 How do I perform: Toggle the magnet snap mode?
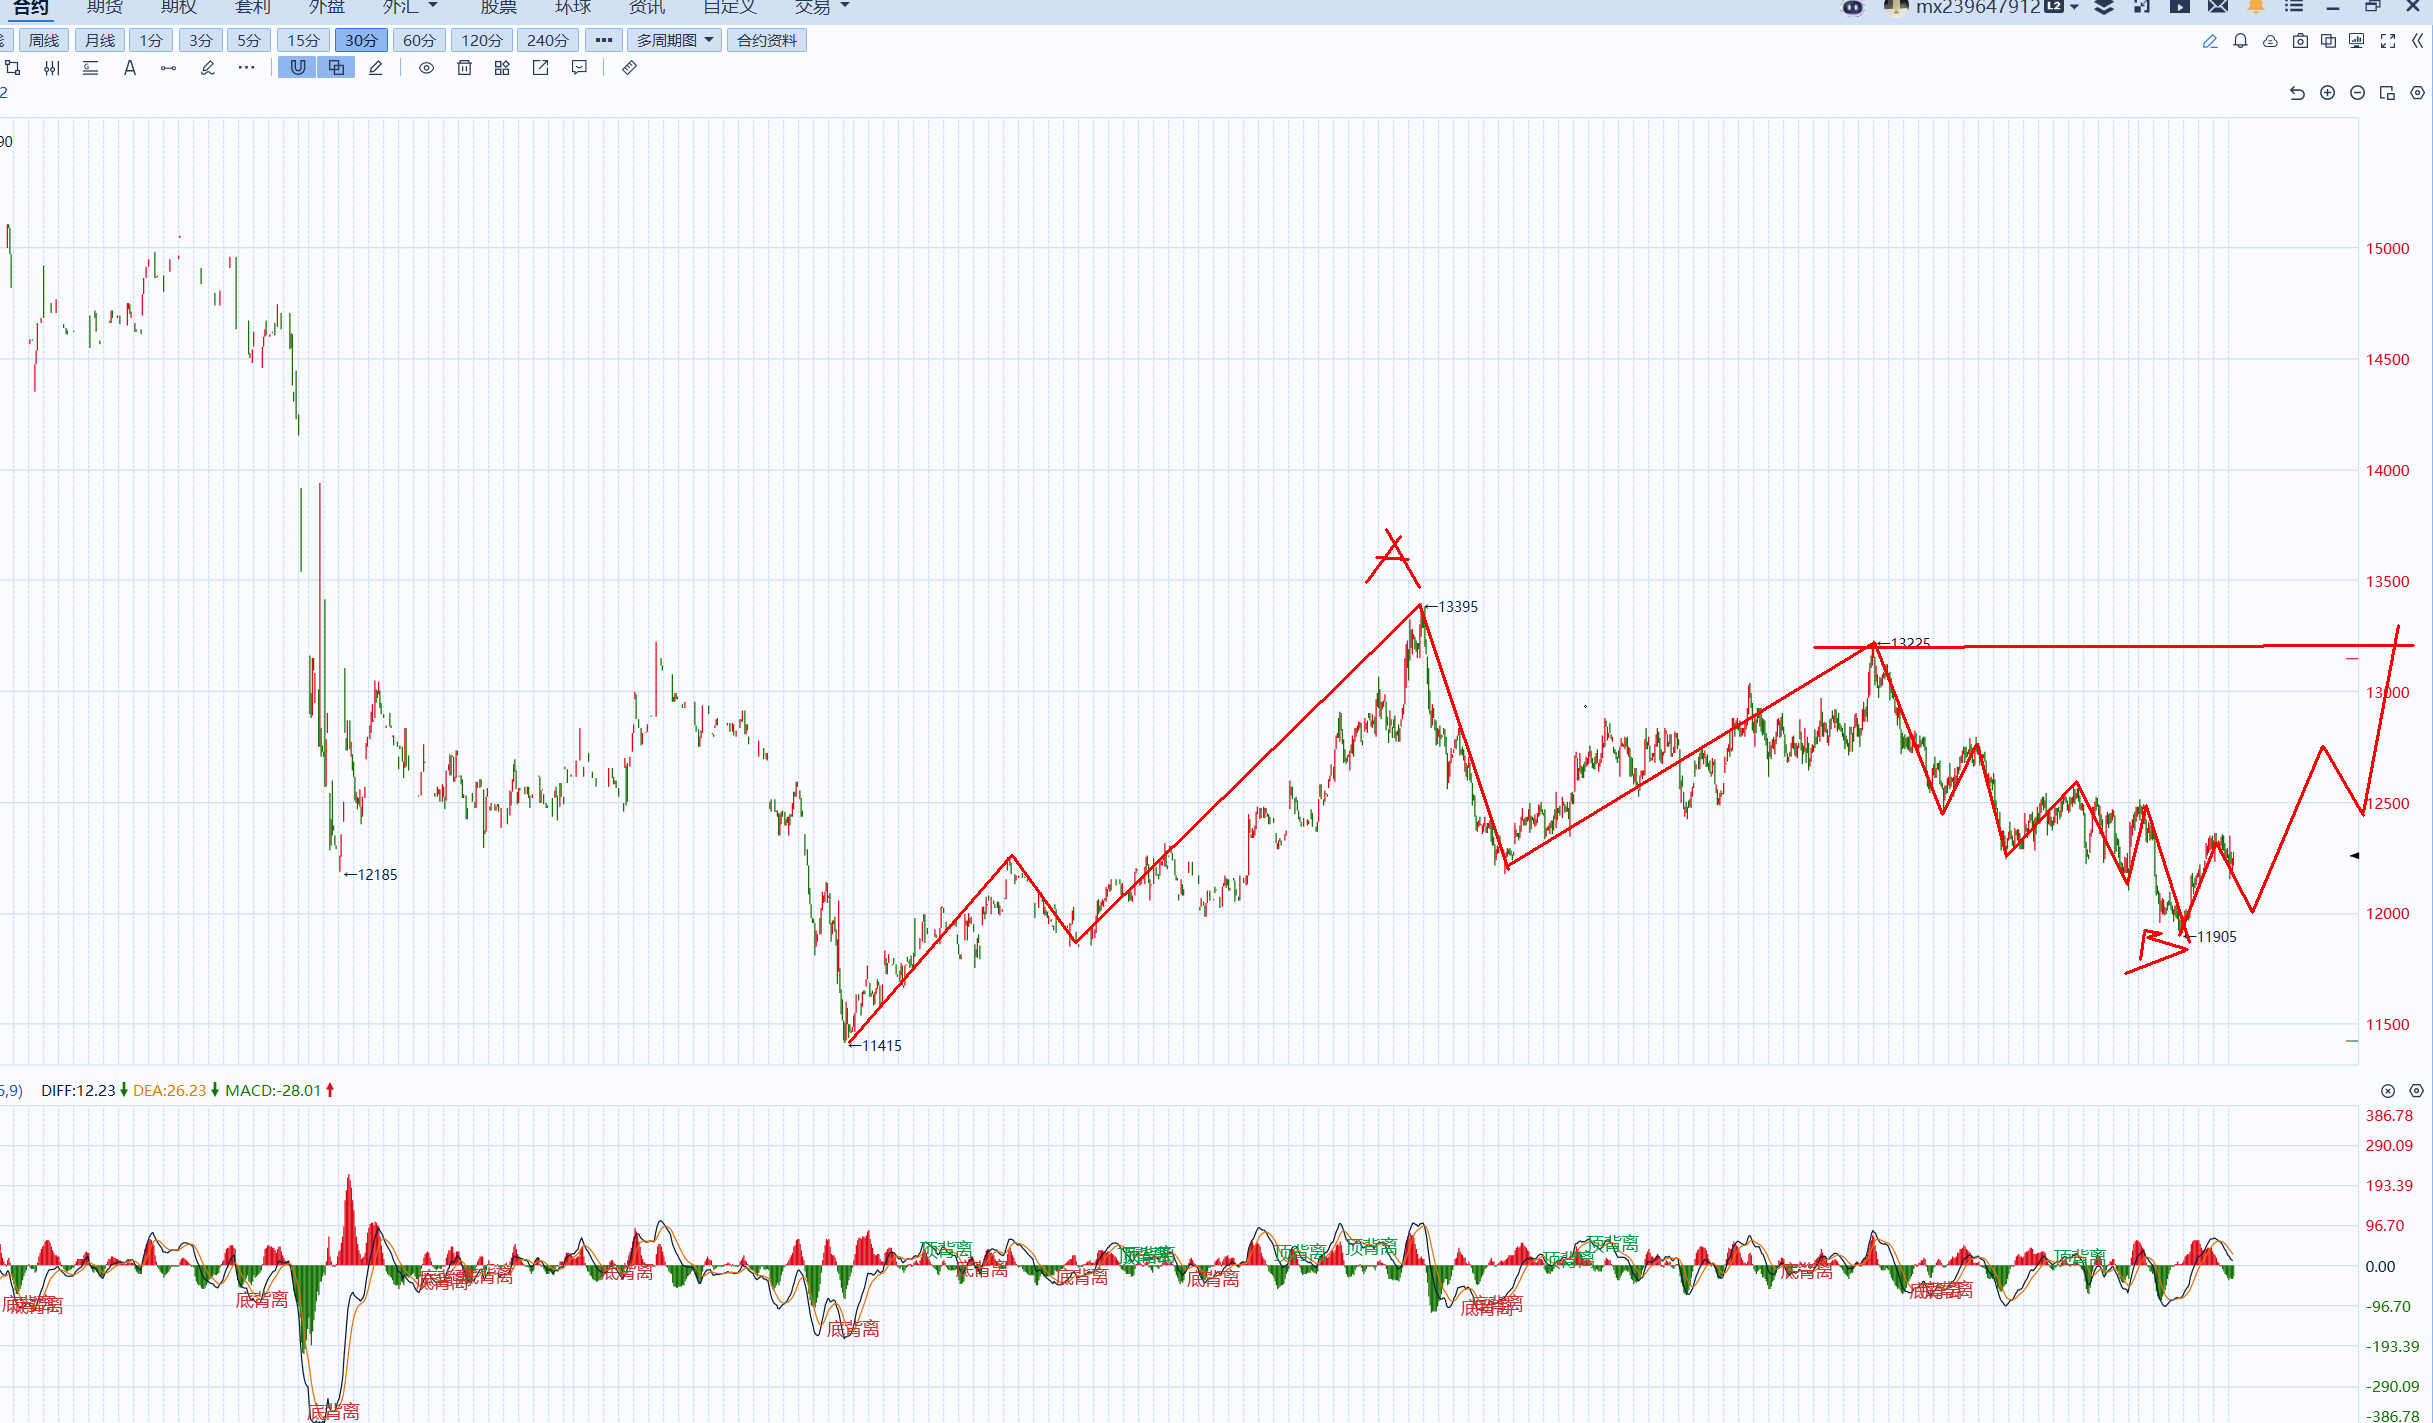298,68
